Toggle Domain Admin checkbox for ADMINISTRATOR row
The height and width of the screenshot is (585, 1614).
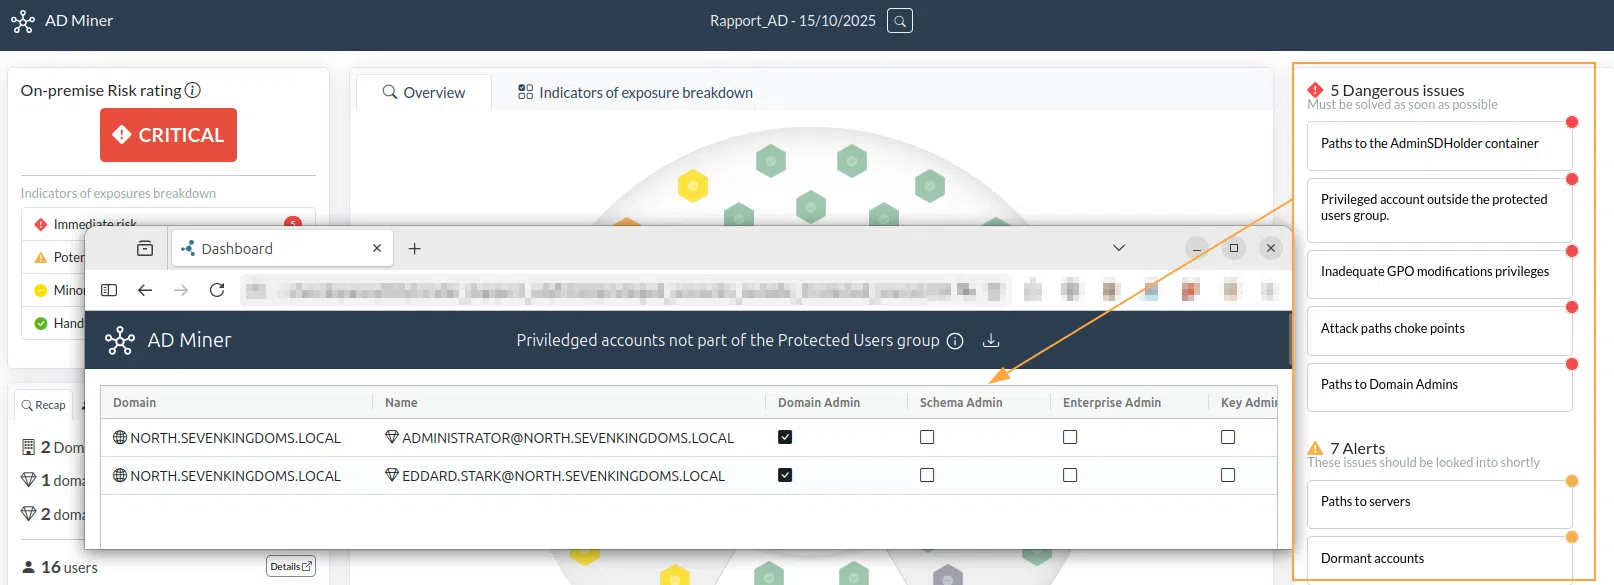point(785,437)
